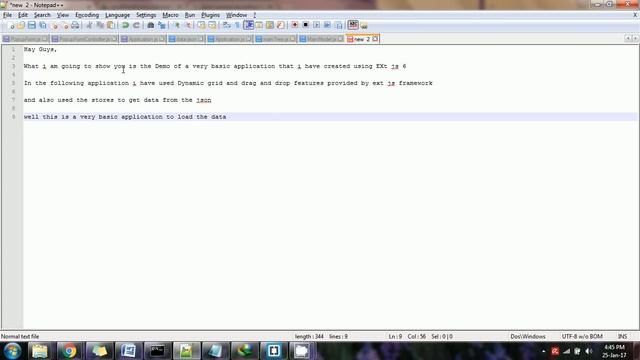640x360 pixels.
Task: Click the Open file toolbar icon
Action: coord(21,25)
